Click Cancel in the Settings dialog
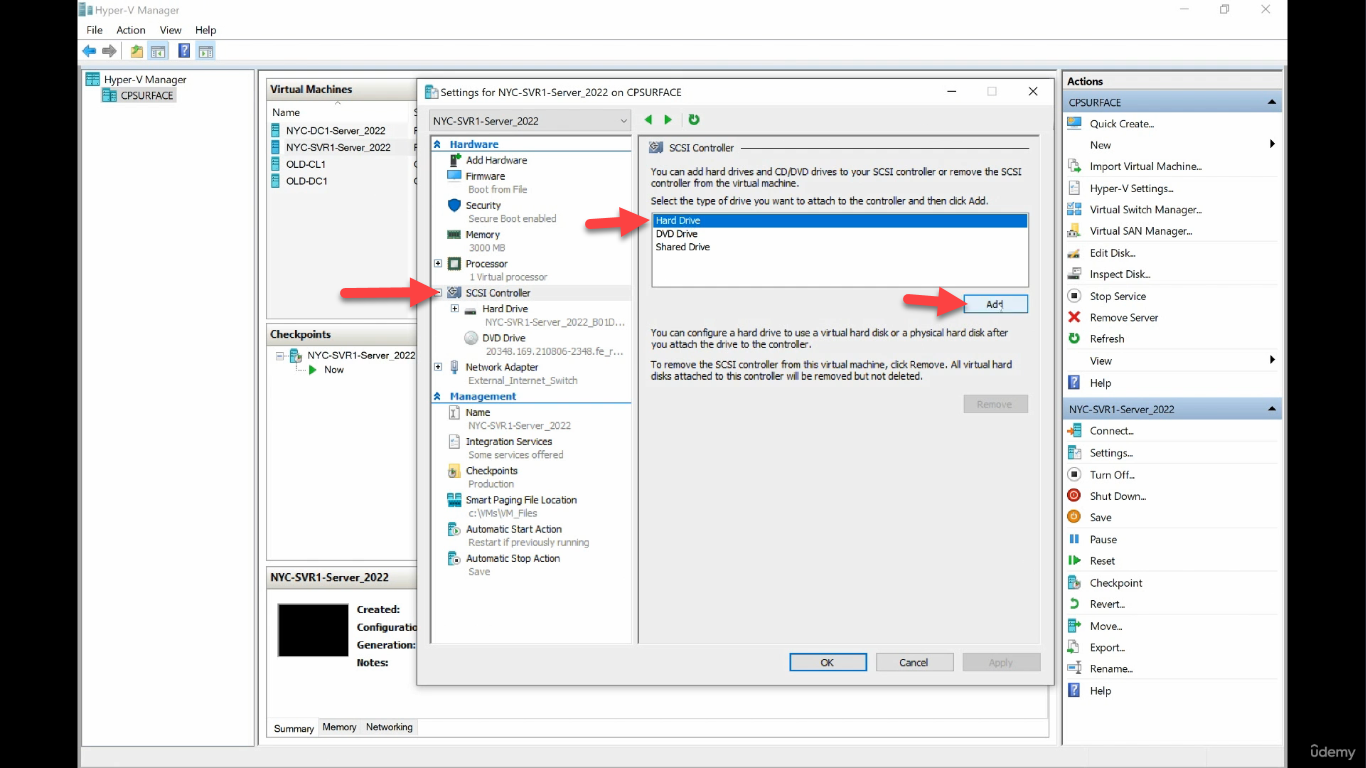Image resolution: width=1366 pixels, height=768 pixels. [914, 662]
